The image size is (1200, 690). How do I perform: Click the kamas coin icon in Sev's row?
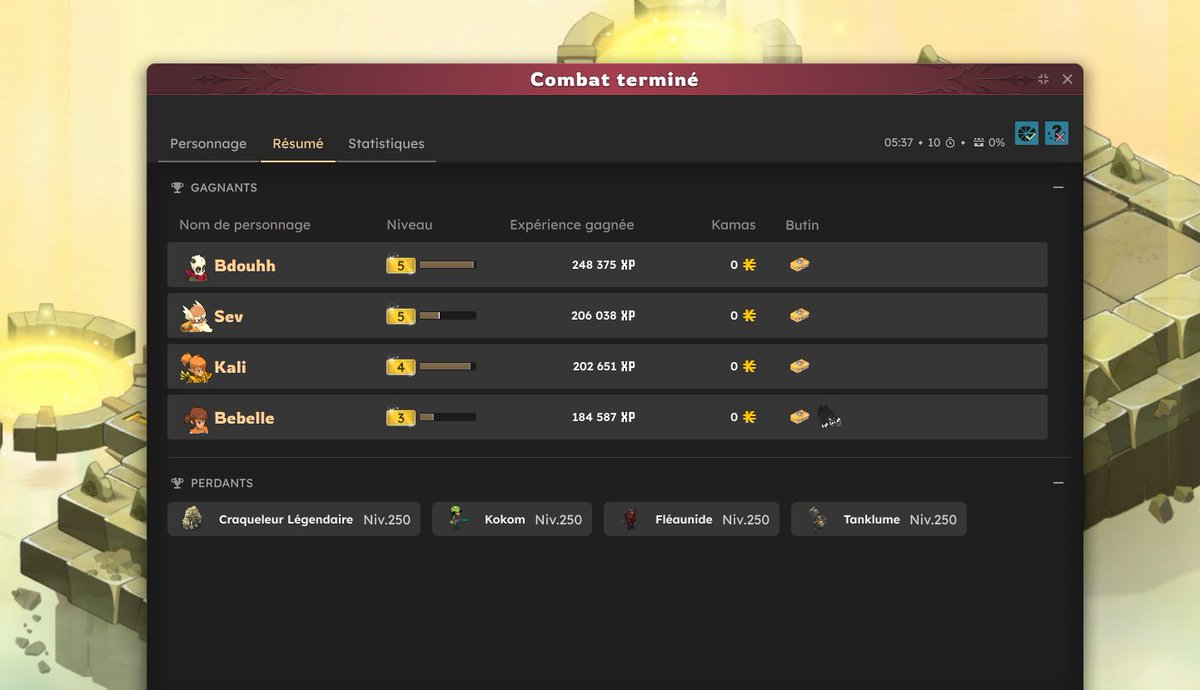click(749, 316)
